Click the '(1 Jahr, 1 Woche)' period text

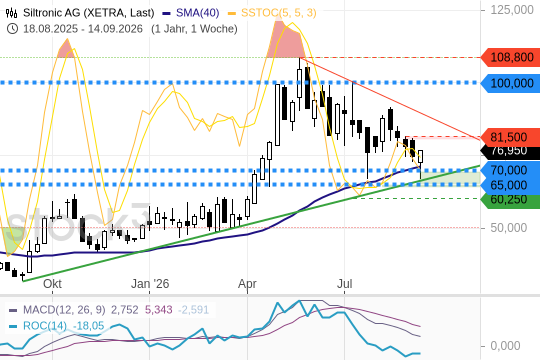tap(194, 29)
